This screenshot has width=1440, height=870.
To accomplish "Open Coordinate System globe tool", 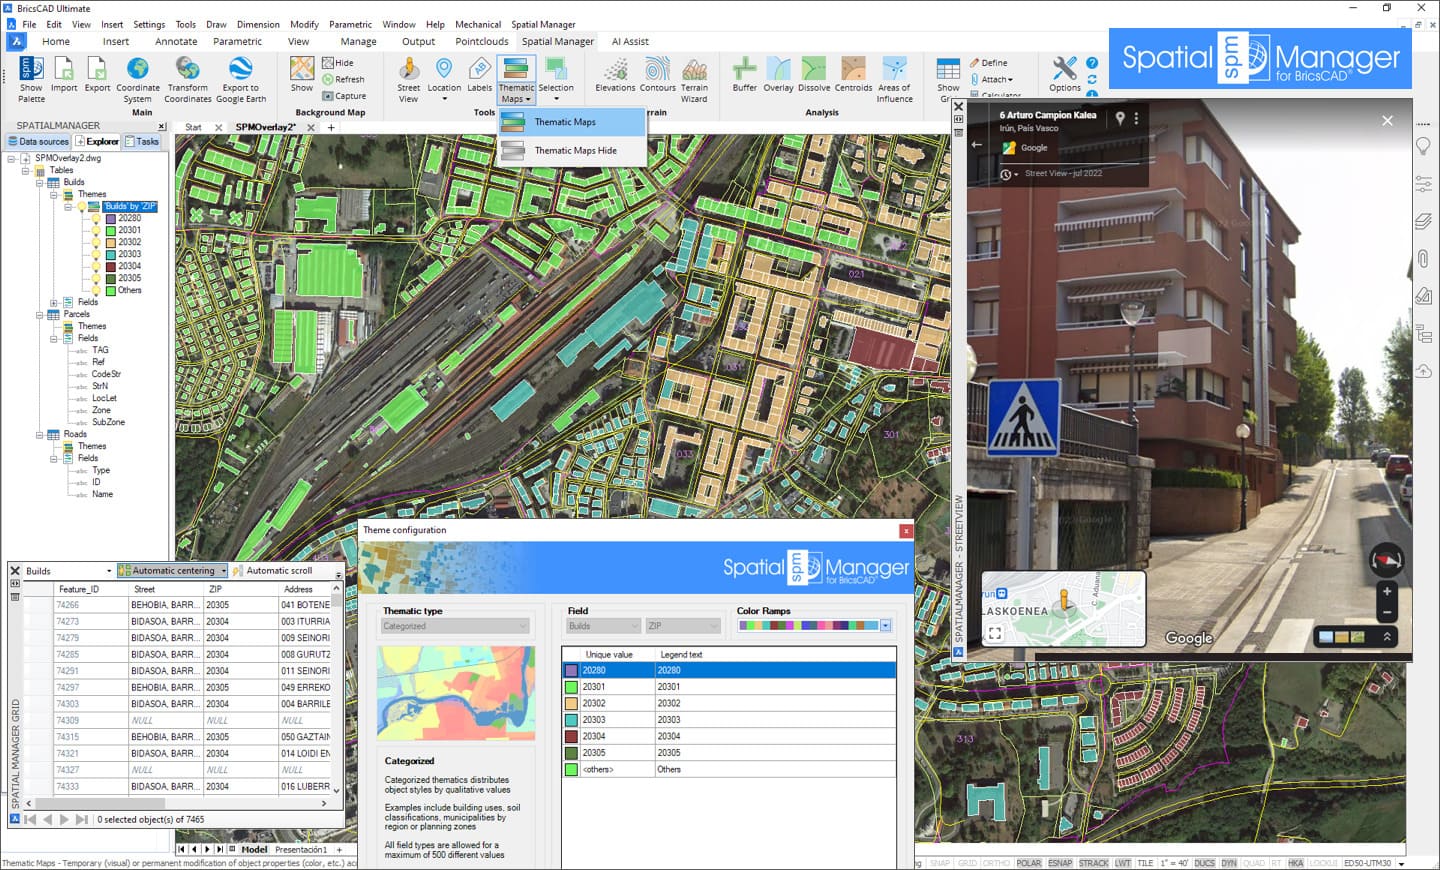I will click(138, 79).
